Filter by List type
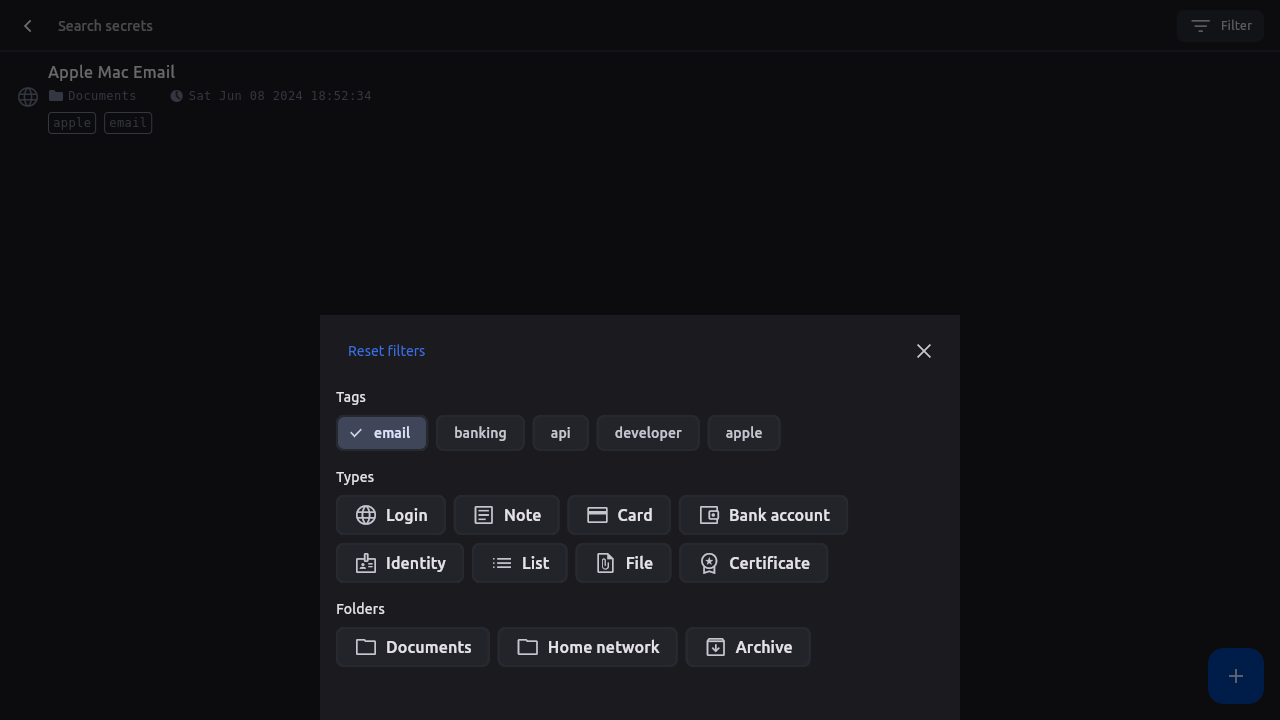 (520, 563)
